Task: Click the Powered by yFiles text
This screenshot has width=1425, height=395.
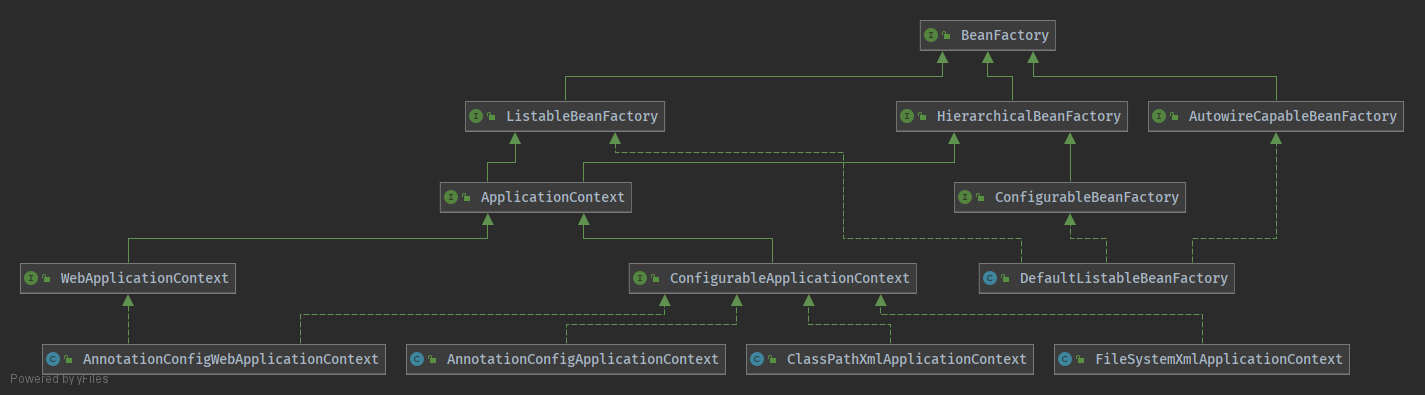Action: point(60,379)
